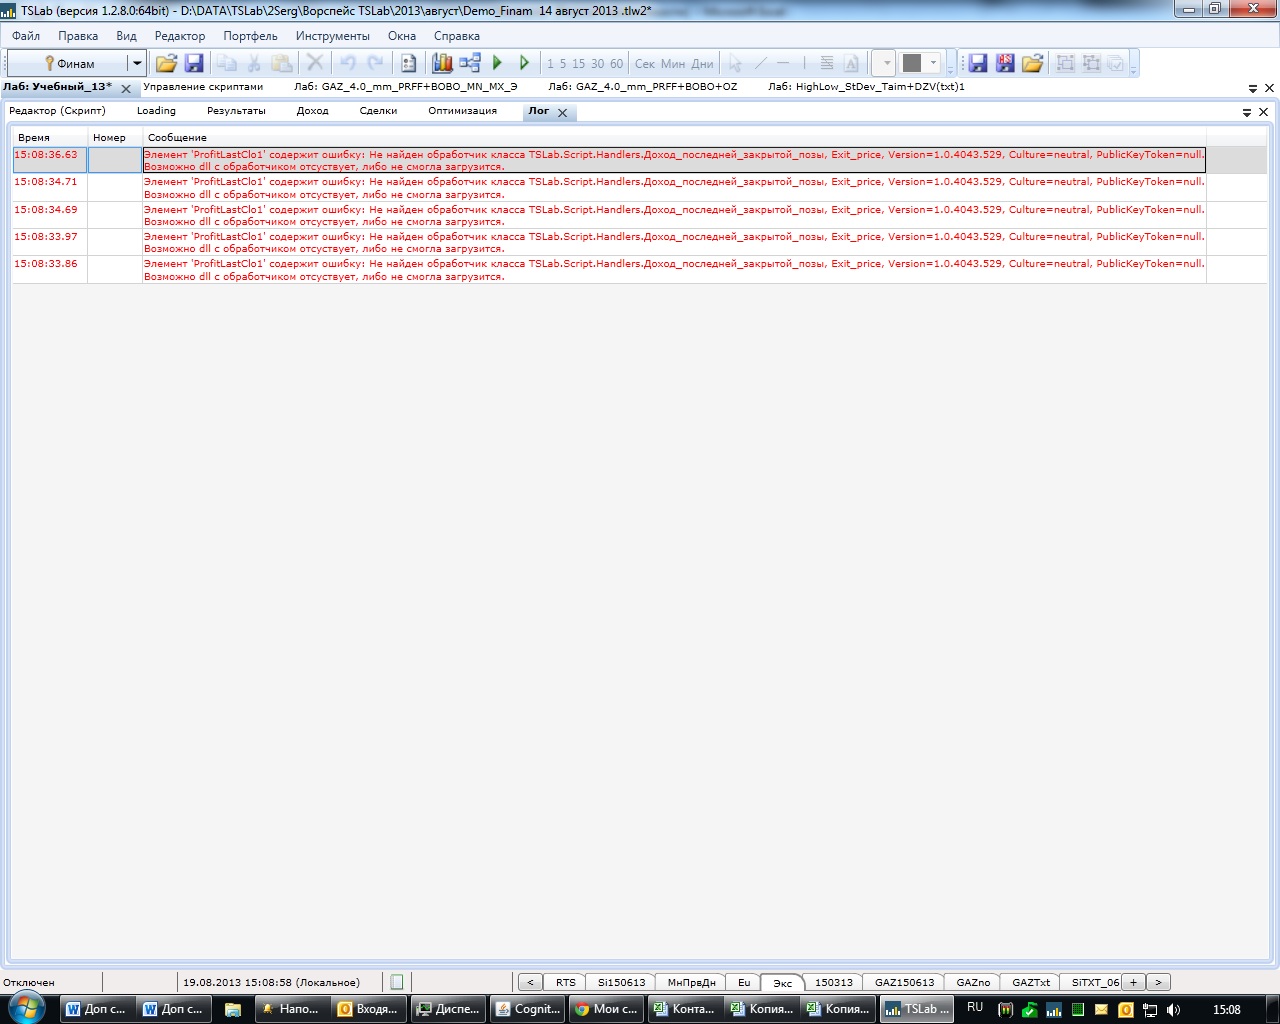
Task: Open the Портфель menu
Action: pyautogui.click(x=250, y=36)
